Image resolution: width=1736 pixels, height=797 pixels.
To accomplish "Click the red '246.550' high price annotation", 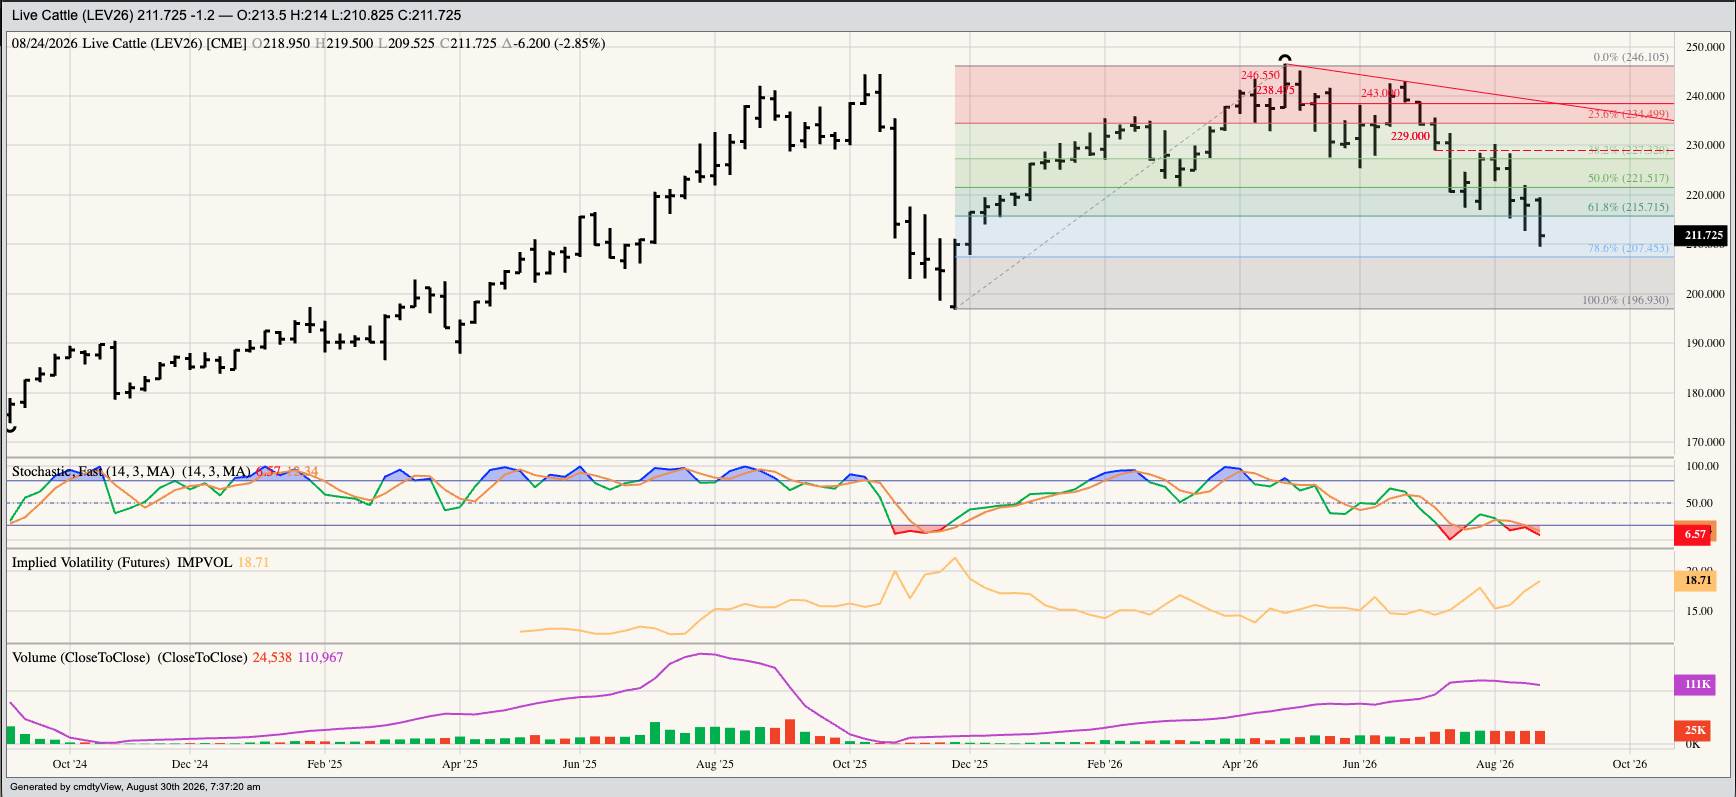I will [1260, 75].
